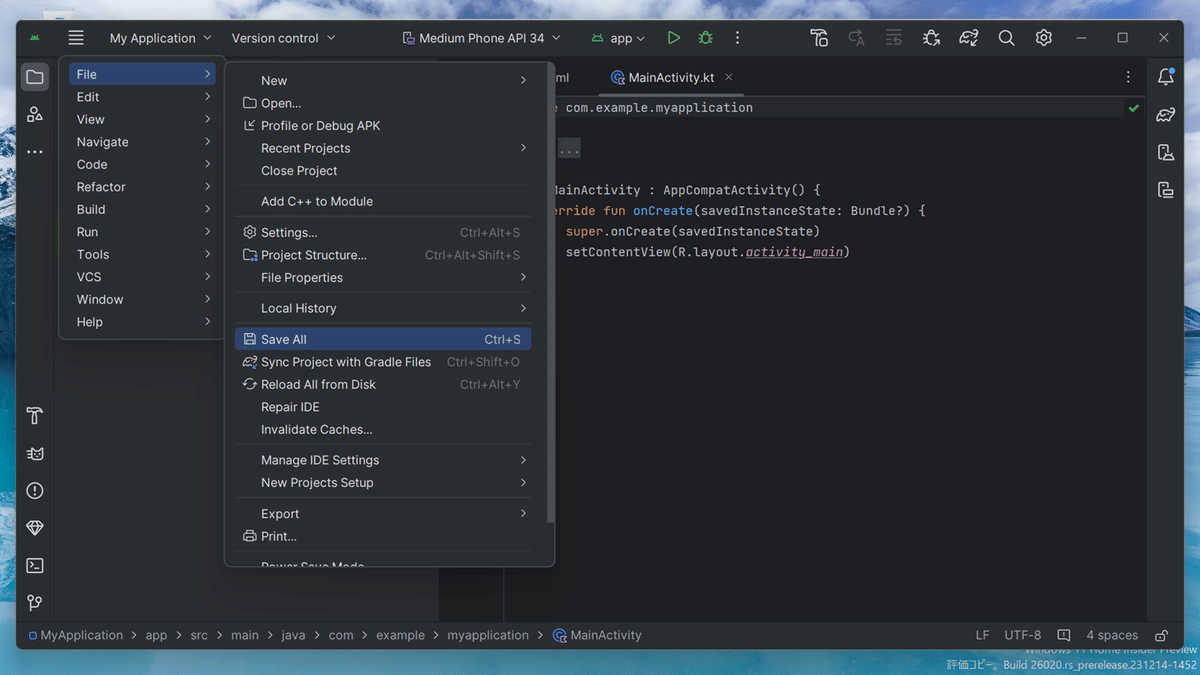Select Sync Project with Gradle Files

tap(383, 362)
